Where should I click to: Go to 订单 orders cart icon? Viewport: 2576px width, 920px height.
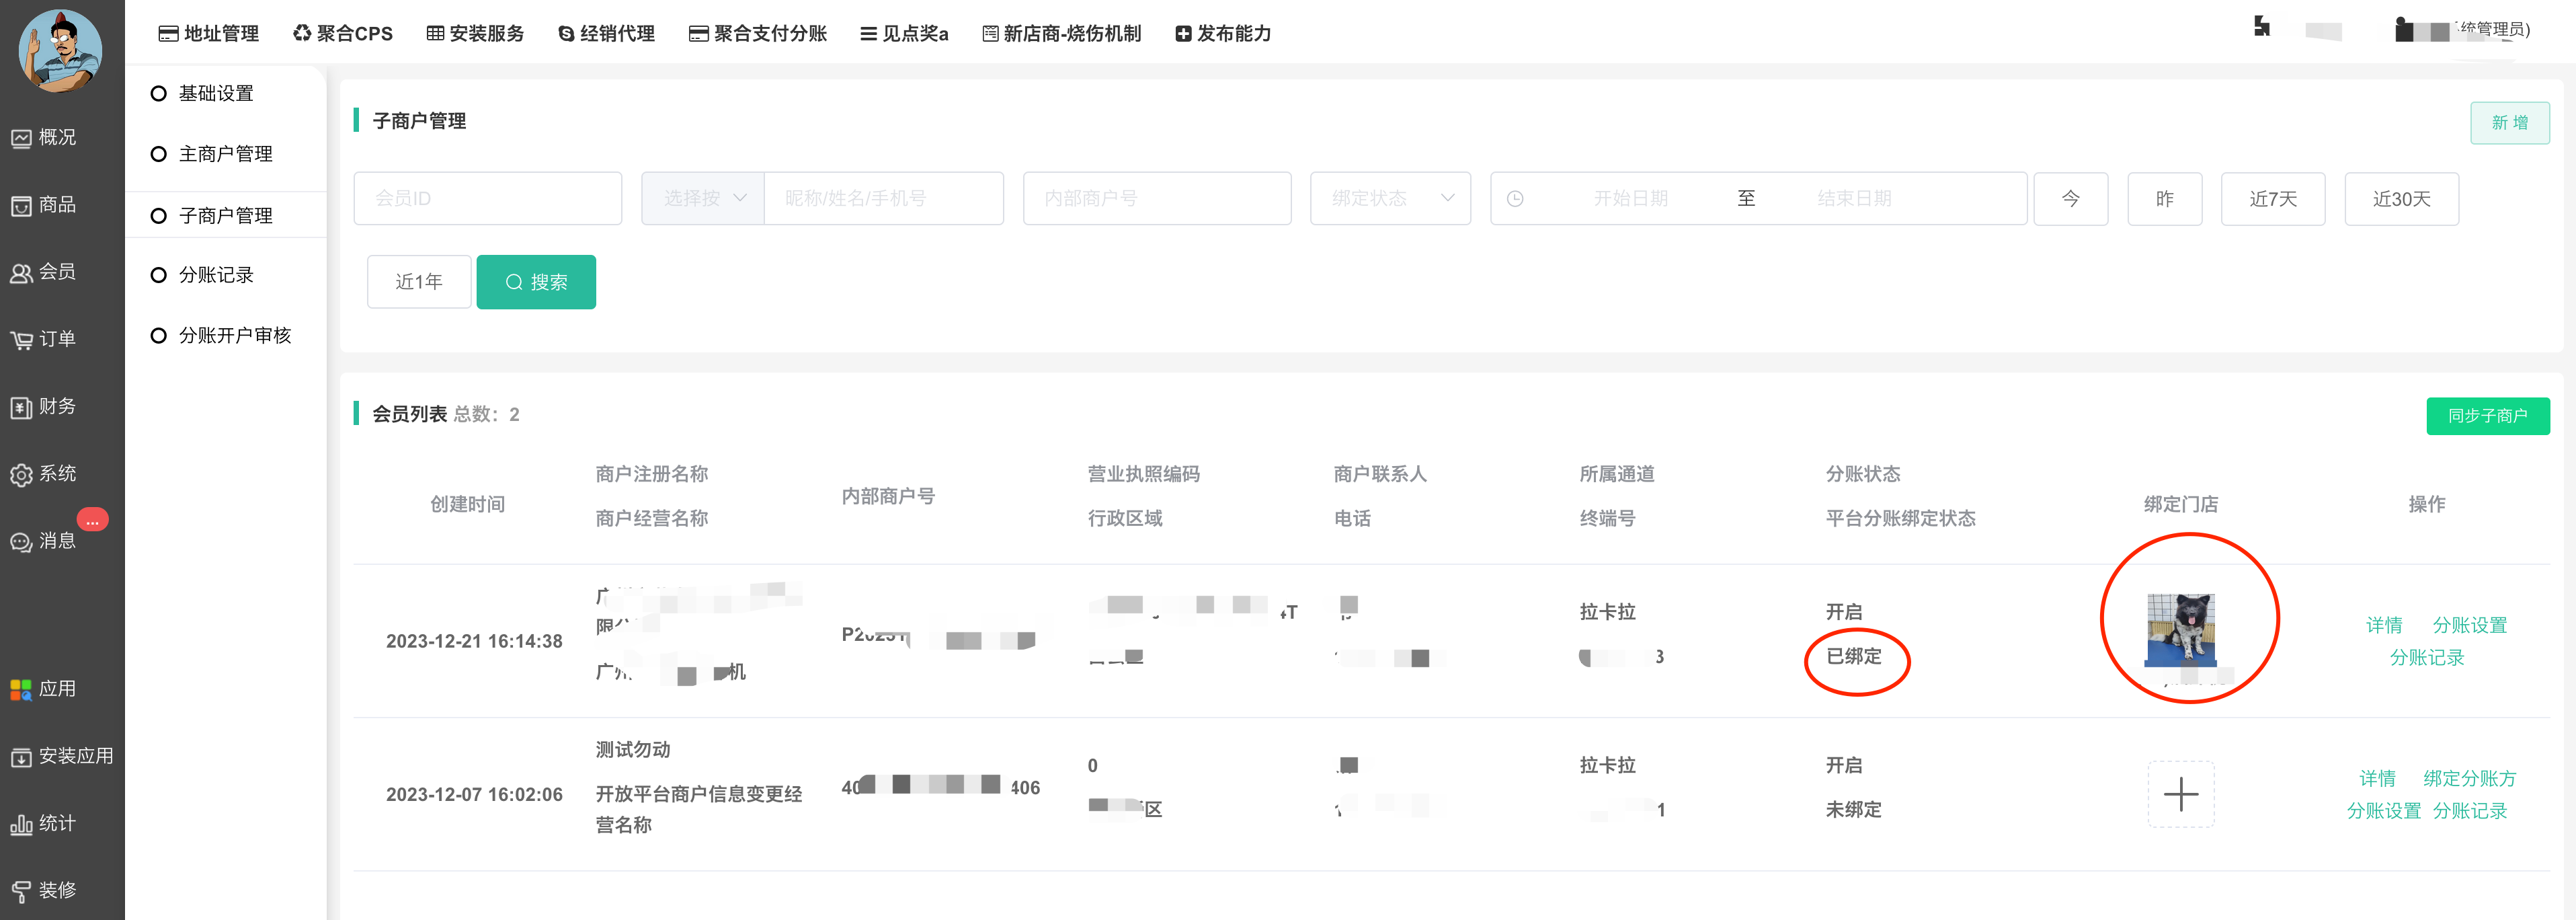(21, 340)
